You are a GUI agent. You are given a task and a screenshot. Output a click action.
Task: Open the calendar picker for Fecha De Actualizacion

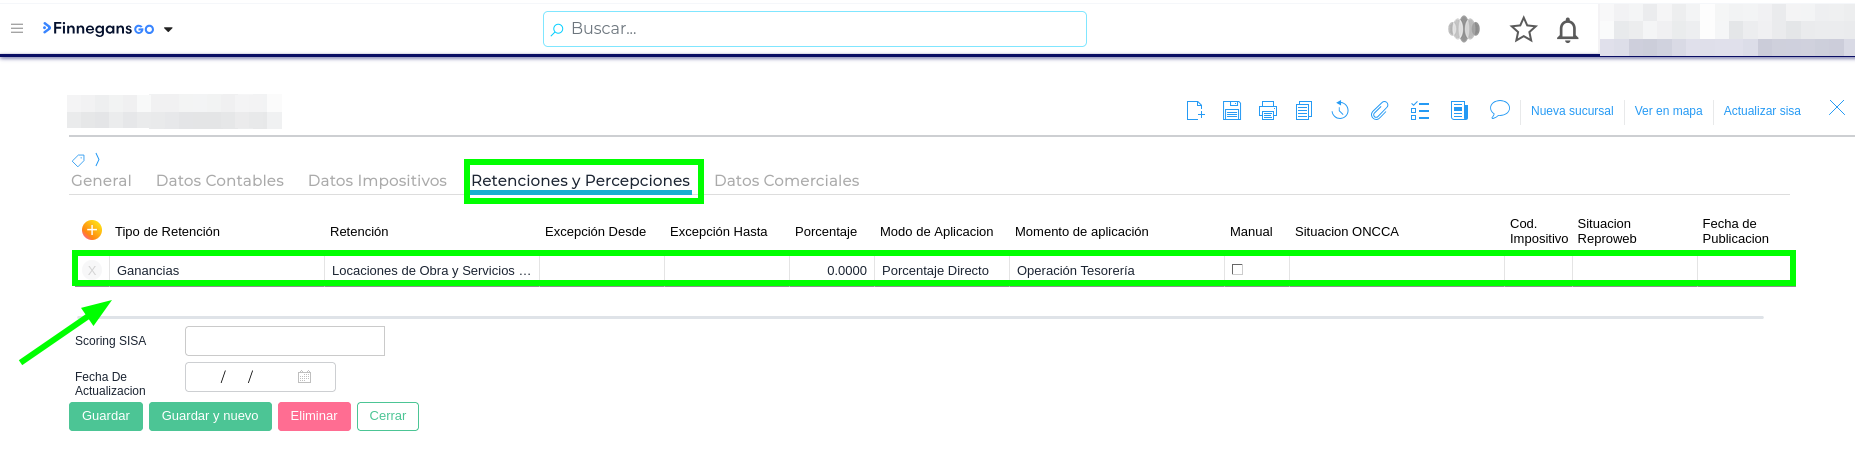pyautogui.click(x=305, y=377)
